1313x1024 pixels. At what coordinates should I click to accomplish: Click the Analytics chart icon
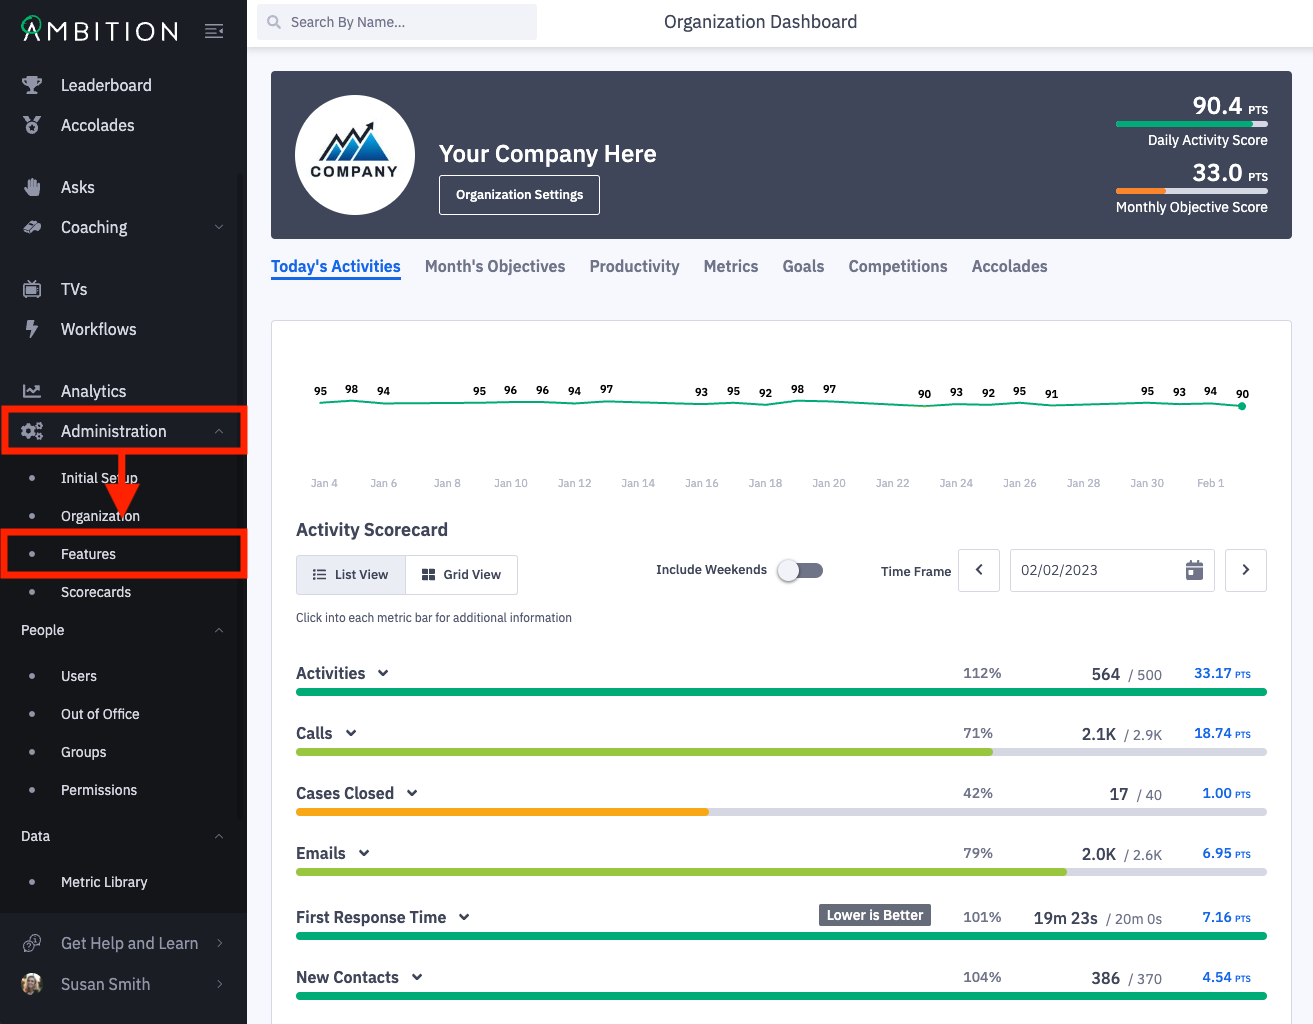tap(32, 391)
